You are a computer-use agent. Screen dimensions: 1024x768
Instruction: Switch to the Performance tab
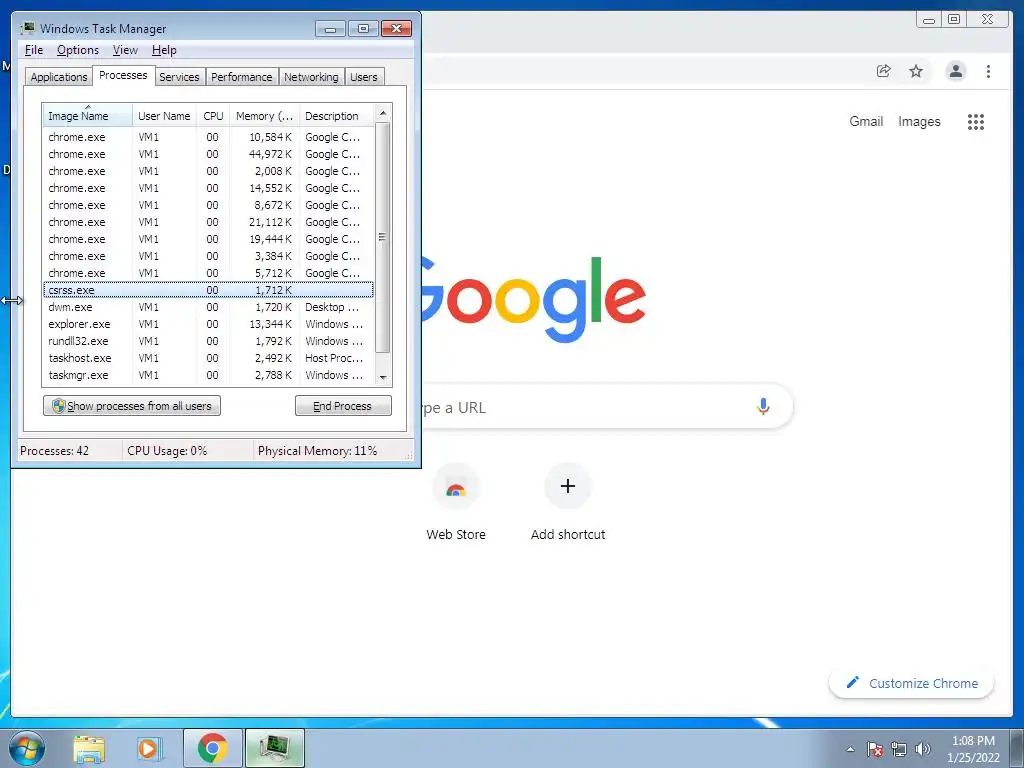coord(242,77)
